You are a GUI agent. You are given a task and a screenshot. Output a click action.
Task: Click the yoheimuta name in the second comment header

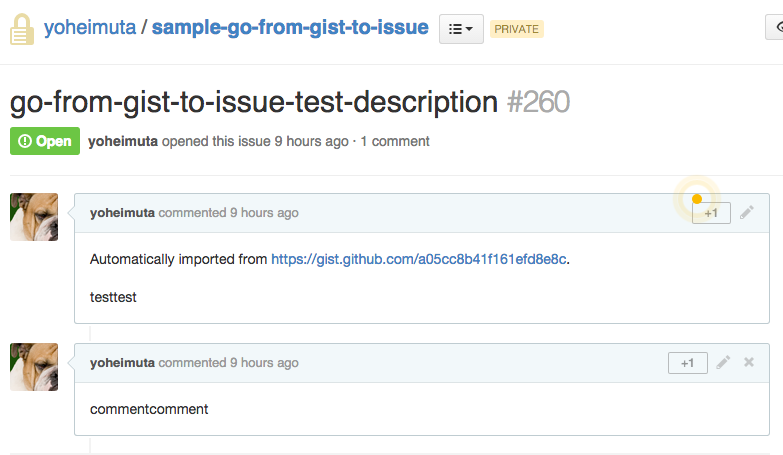point(122,363)
